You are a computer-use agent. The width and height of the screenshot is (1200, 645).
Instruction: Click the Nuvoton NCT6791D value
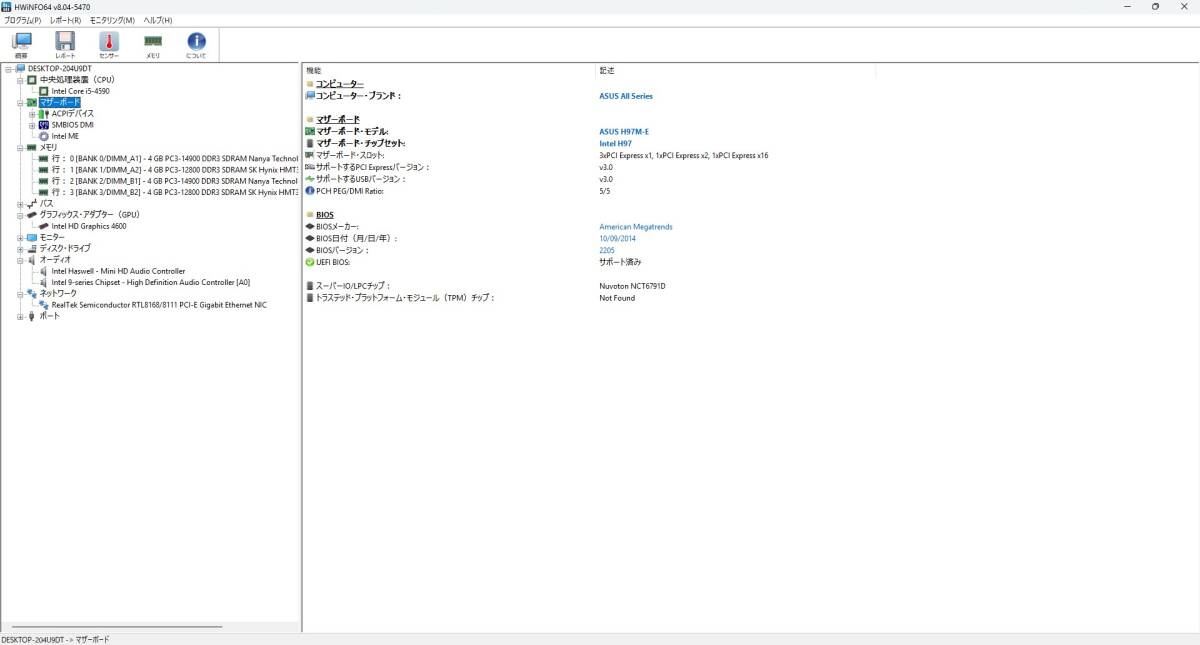[x=632, y=286]
